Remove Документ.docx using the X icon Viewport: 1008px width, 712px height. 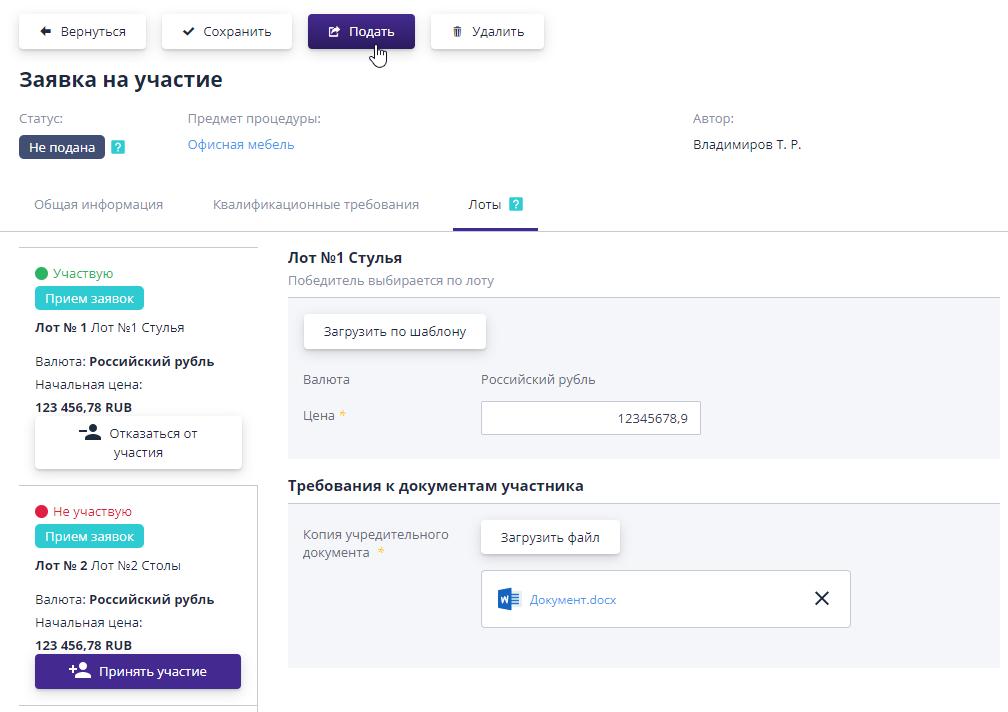coord(822,598)
